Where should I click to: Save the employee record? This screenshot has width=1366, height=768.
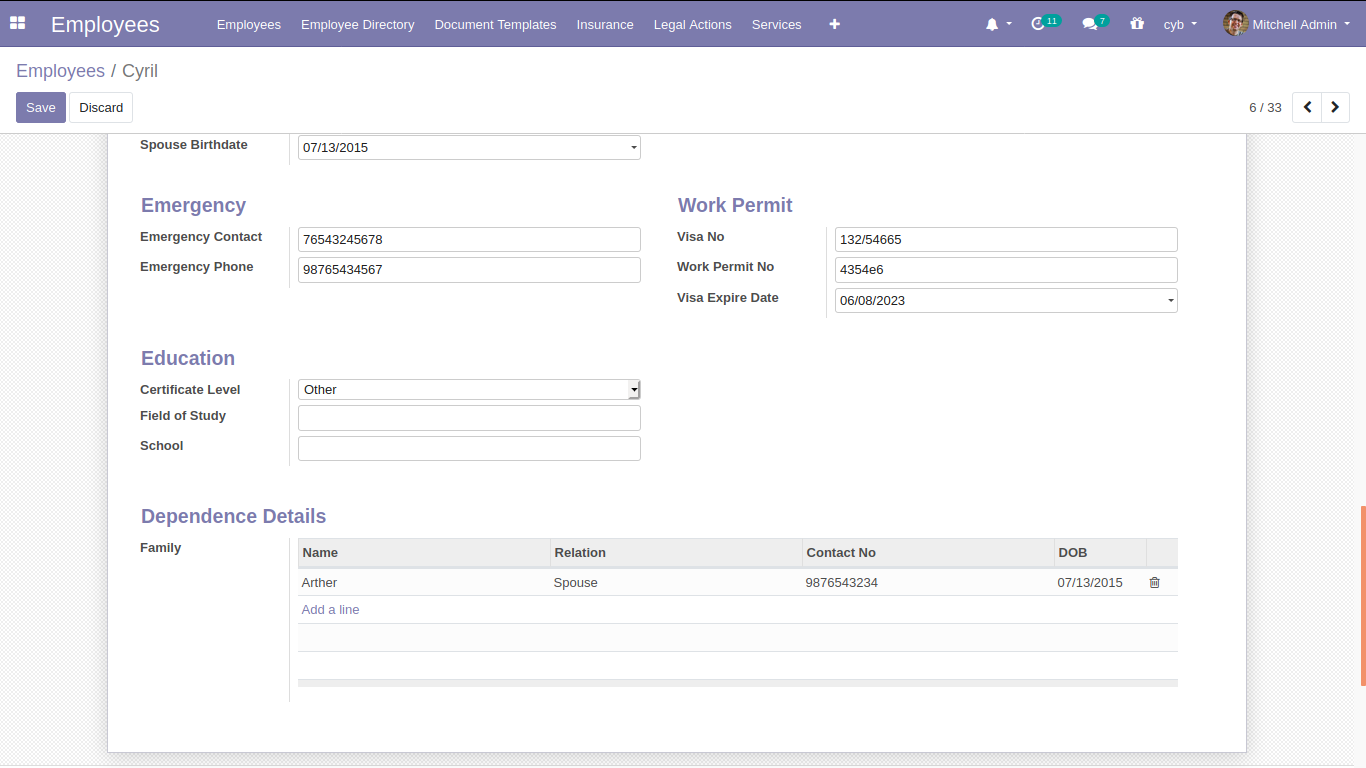point(40,107)
